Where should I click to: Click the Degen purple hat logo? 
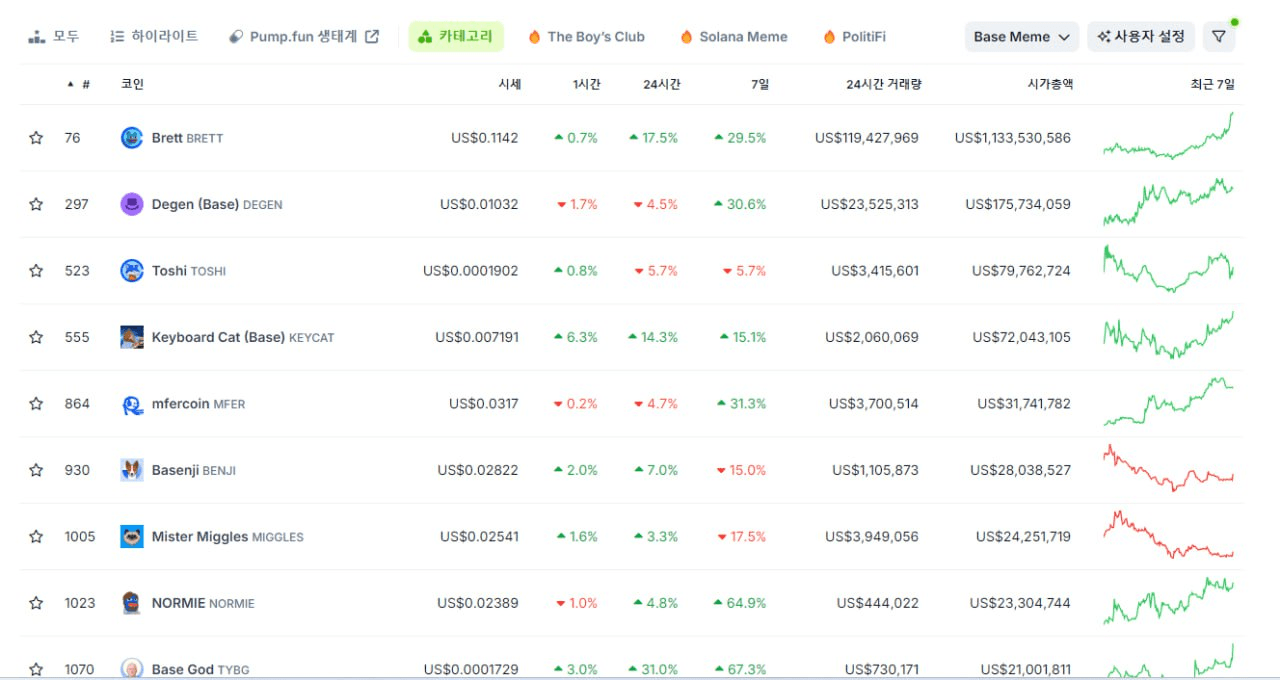click(x=132, y=204)
